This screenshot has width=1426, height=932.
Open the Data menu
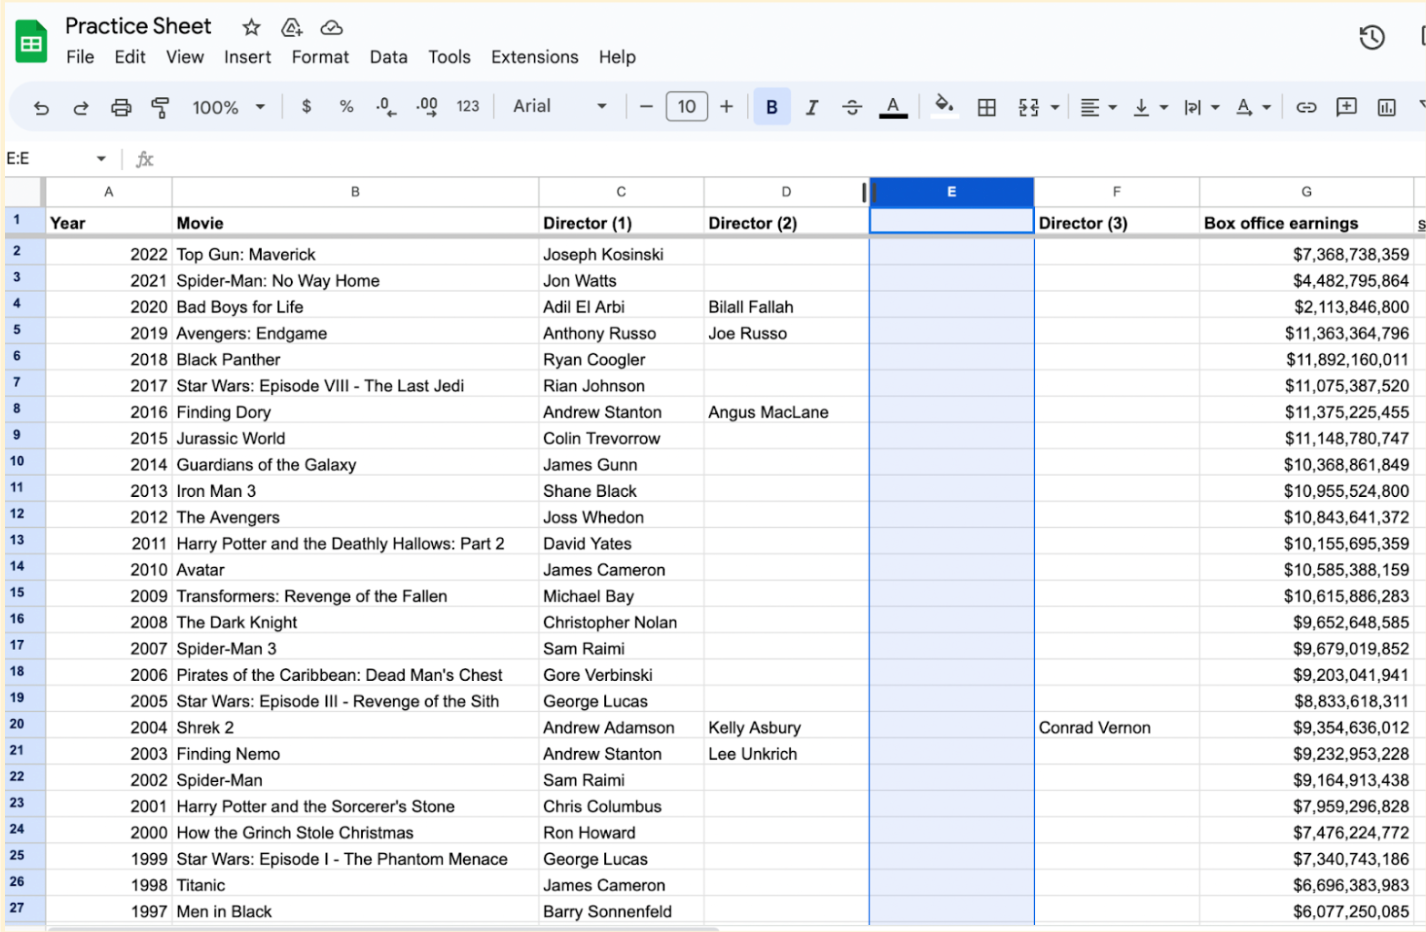click(388, 57)
